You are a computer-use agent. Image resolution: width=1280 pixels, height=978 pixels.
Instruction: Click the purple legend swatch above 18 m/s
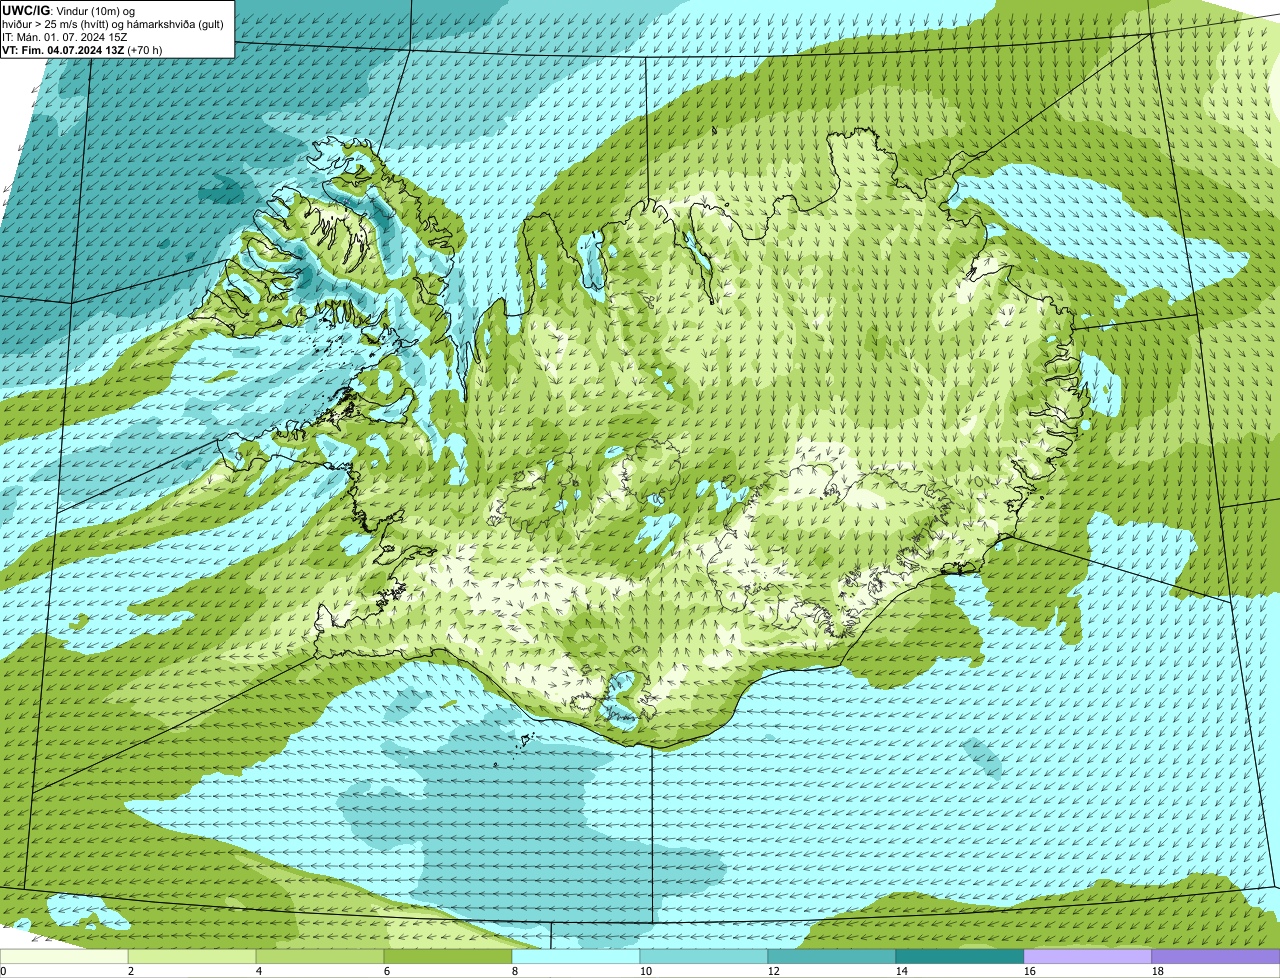coord(1216,957)
